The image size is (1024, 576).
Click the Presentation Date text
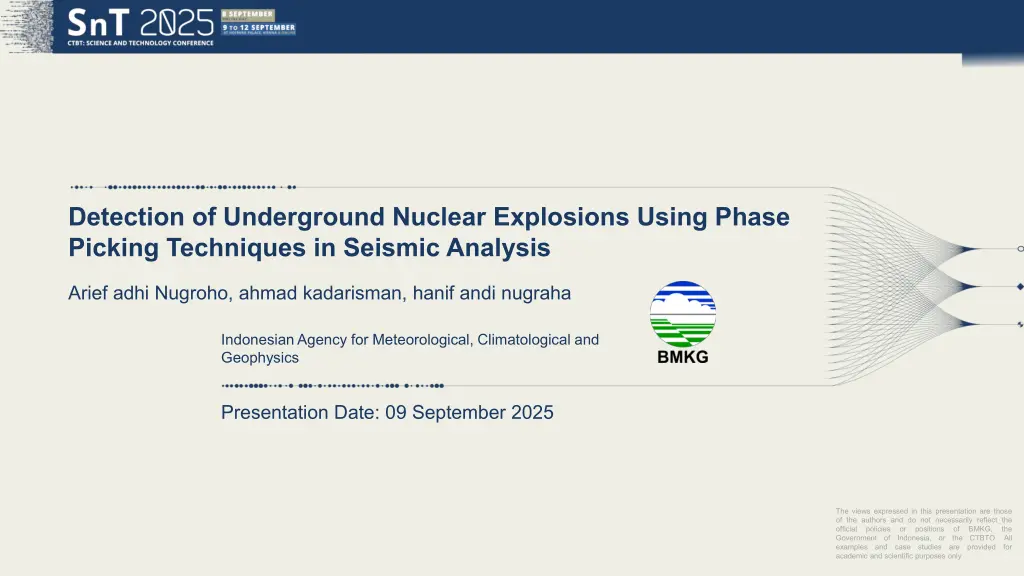pos(386,412)
